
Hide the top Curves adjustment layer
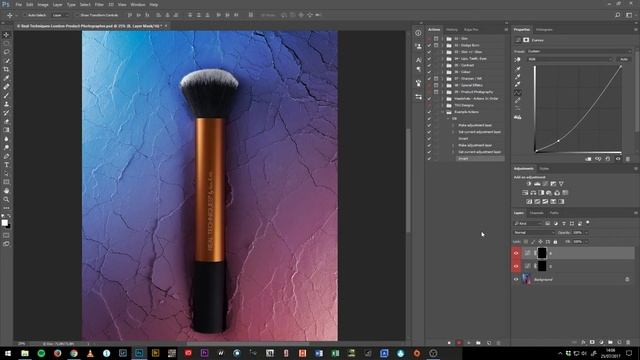[516, 253]
